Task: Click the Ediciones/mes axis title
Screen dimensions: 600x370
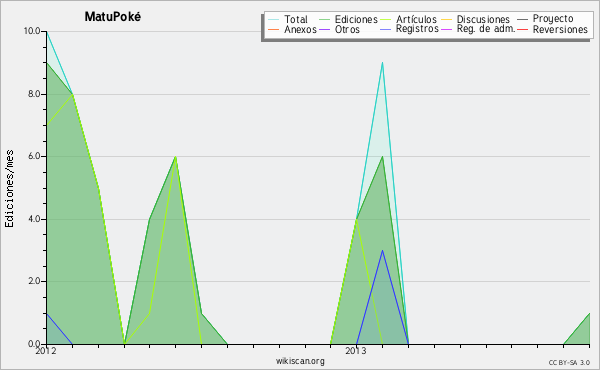Action: click(x=9, y=188)
